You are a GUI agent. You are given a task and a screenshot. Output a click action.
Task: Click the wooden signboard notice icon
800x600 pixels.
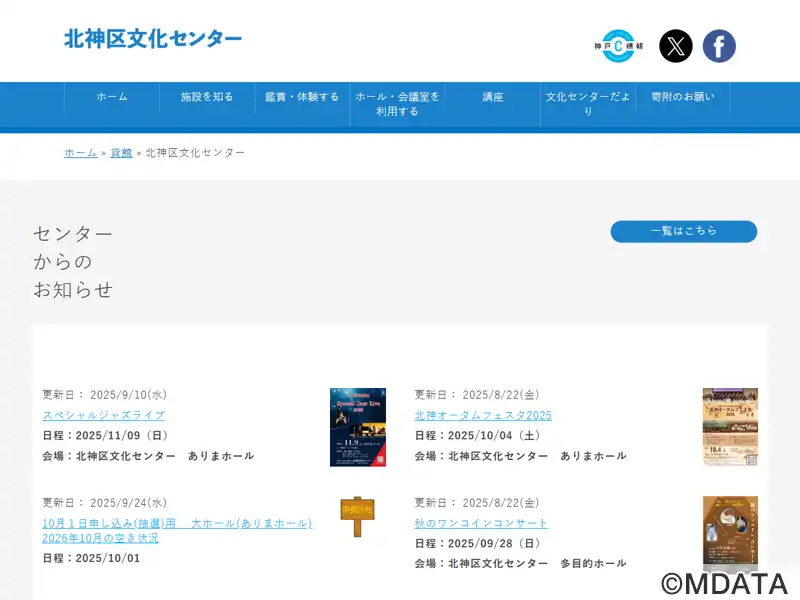(357, 517)
